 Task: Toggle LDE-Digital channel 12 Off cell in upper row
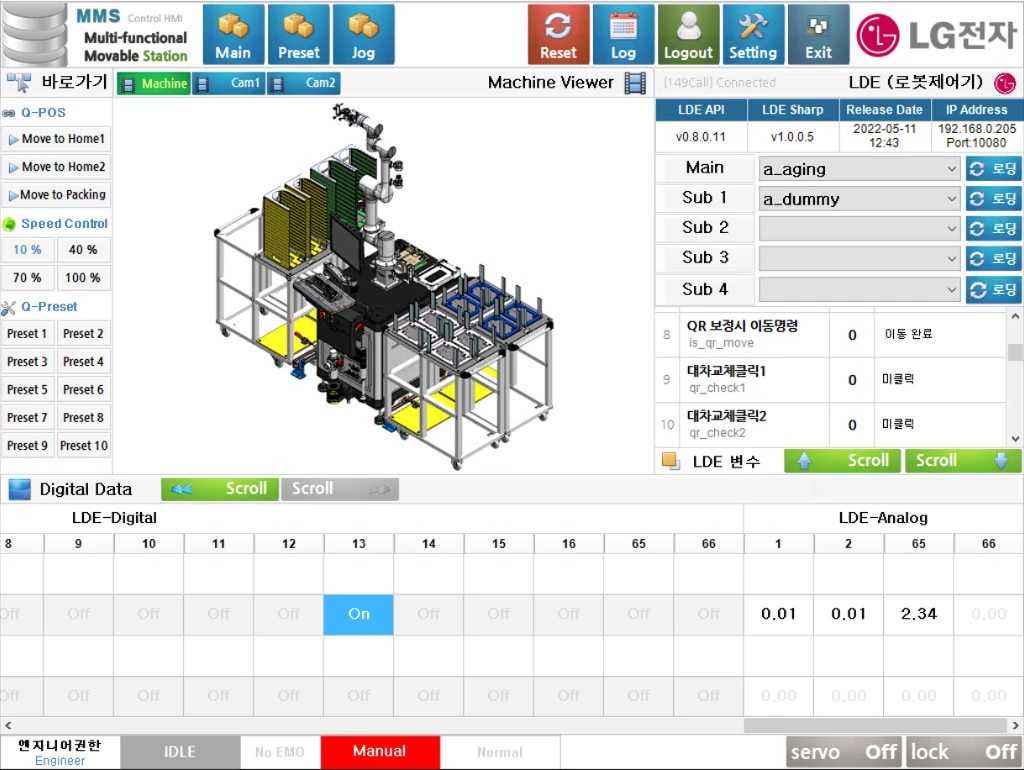click(x=288, y=614)
